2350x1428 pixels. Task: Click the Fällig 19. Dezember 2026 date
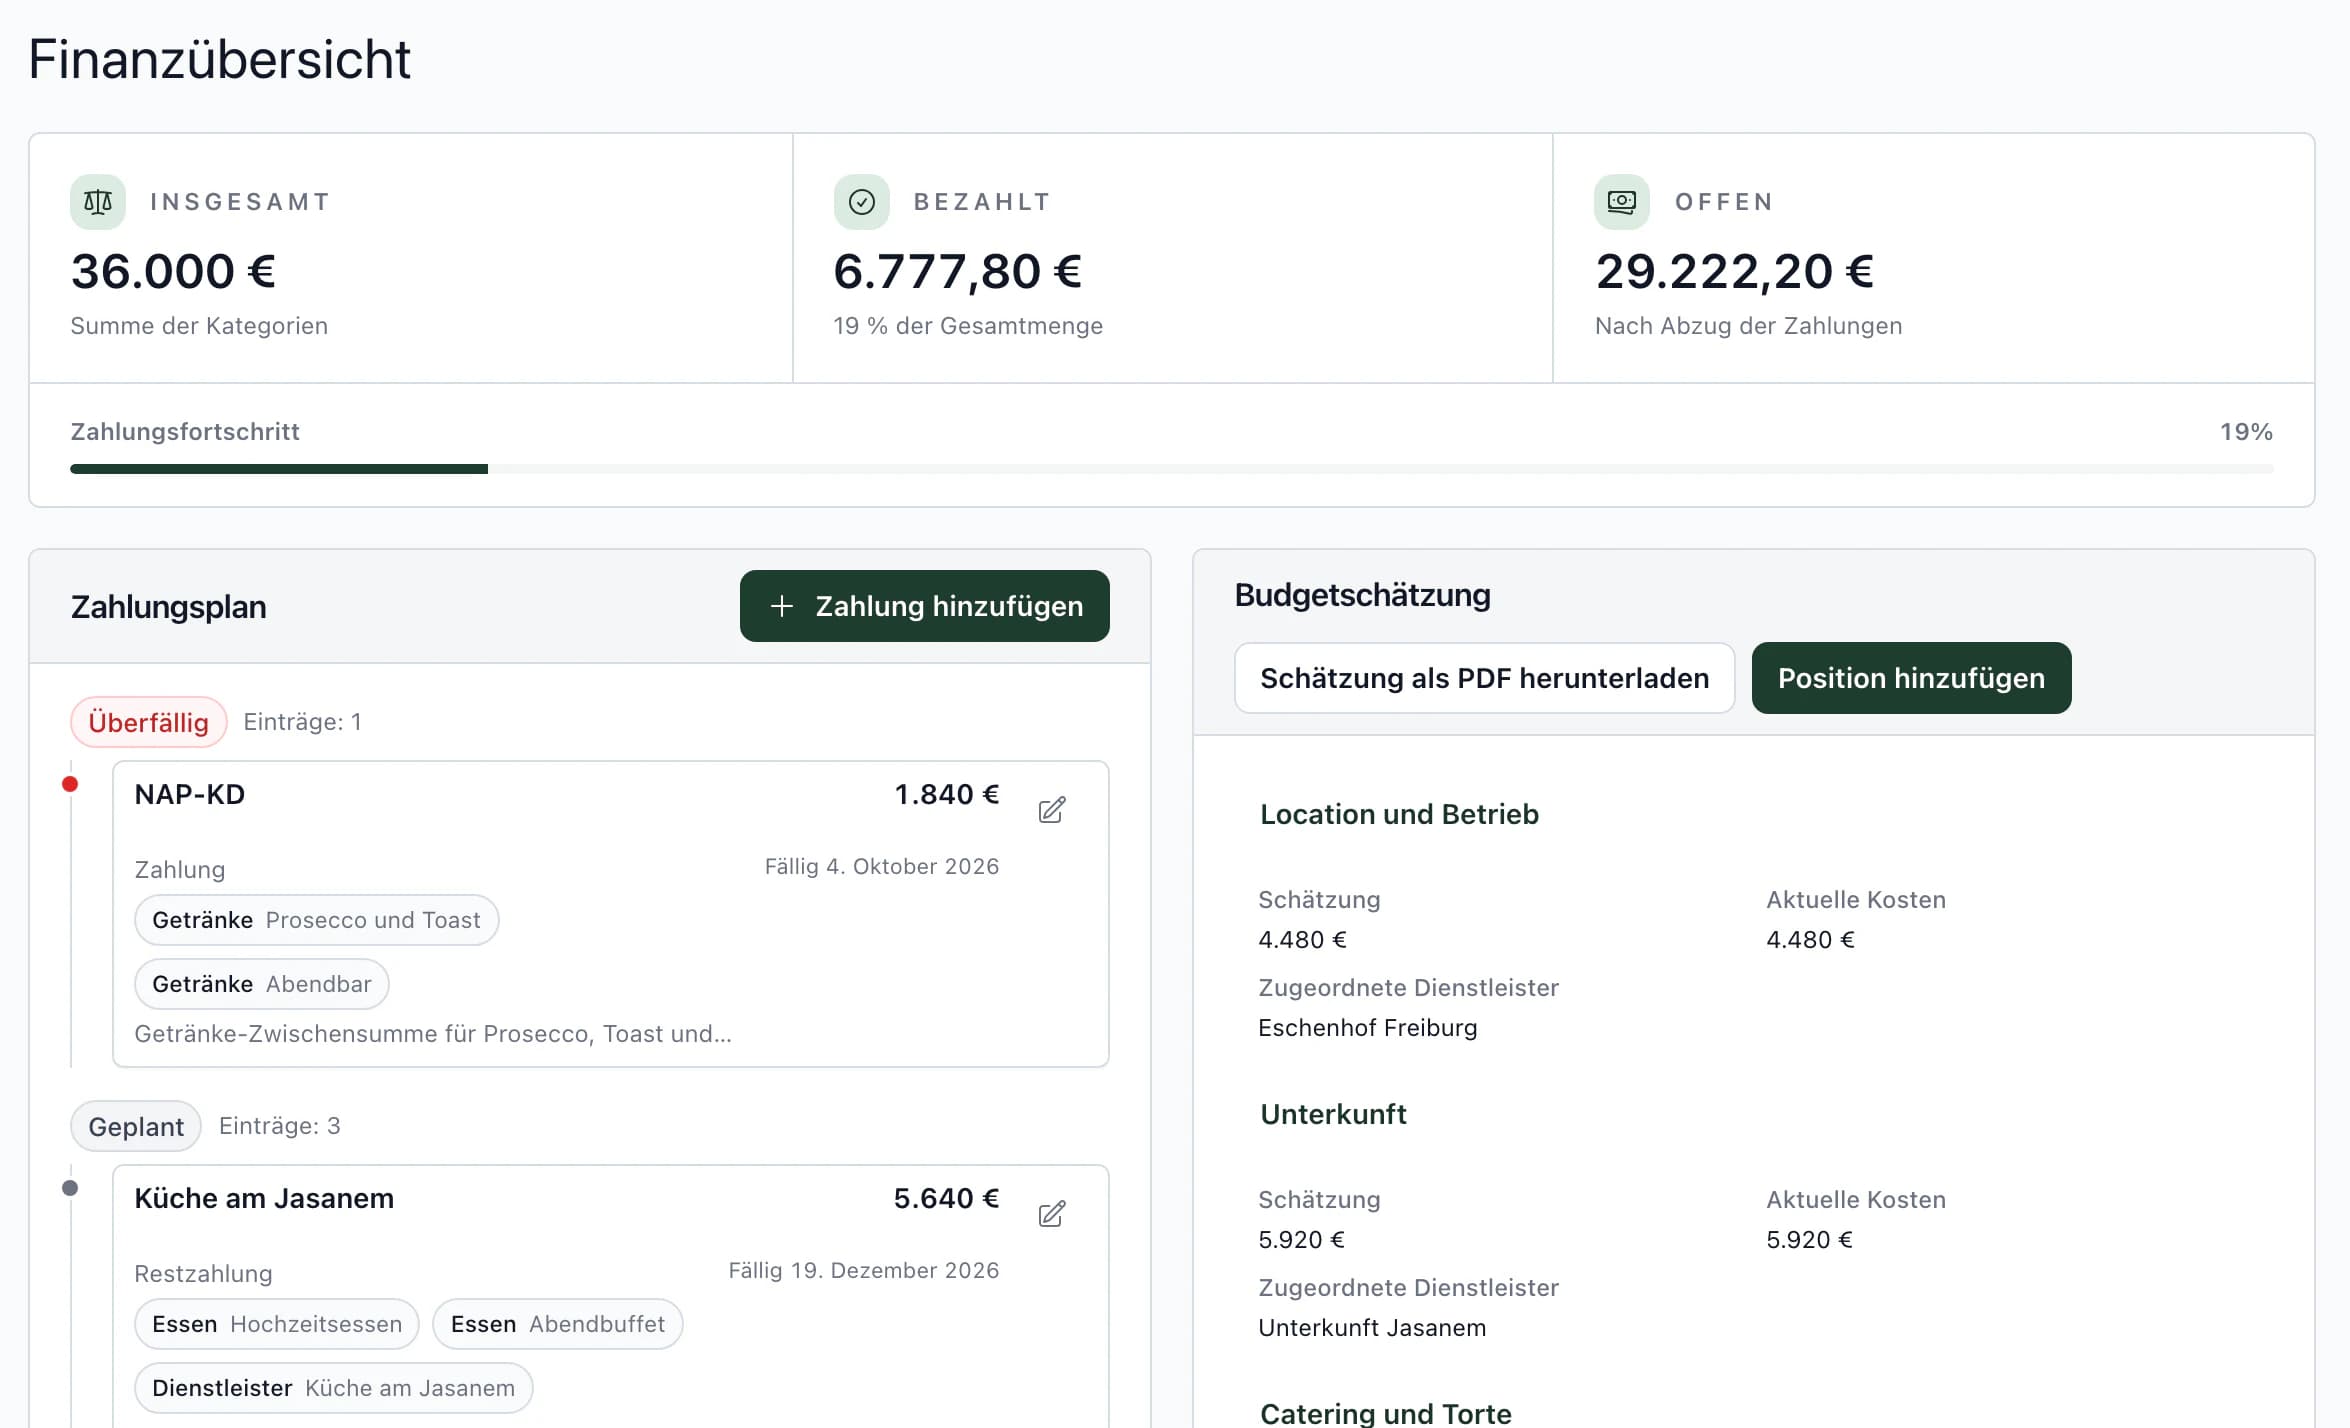[x=864, y=1270]
